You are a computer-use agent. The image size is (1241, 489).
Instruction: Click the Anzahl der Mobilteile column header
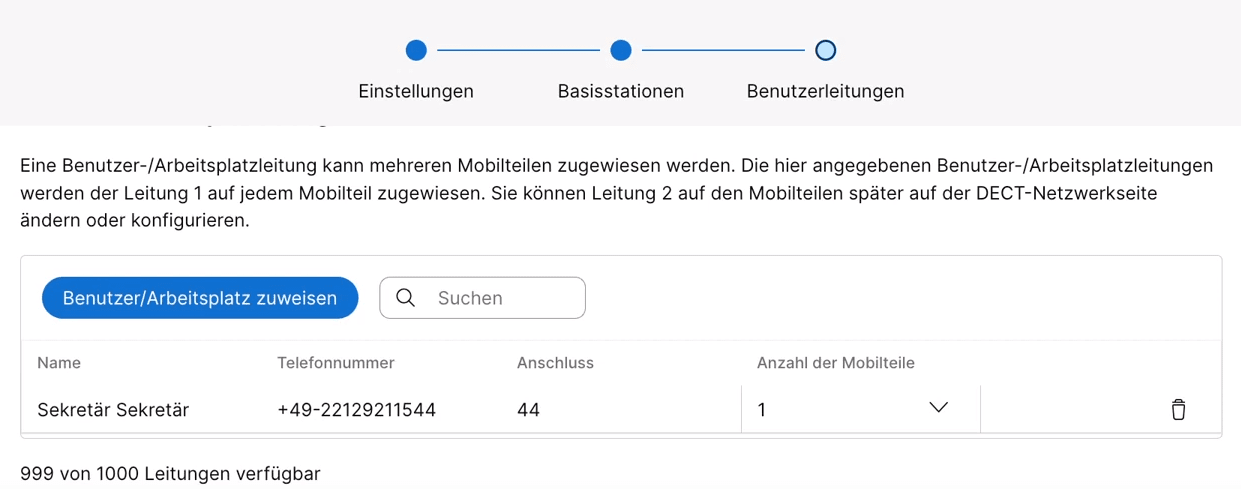coord(836,363)
